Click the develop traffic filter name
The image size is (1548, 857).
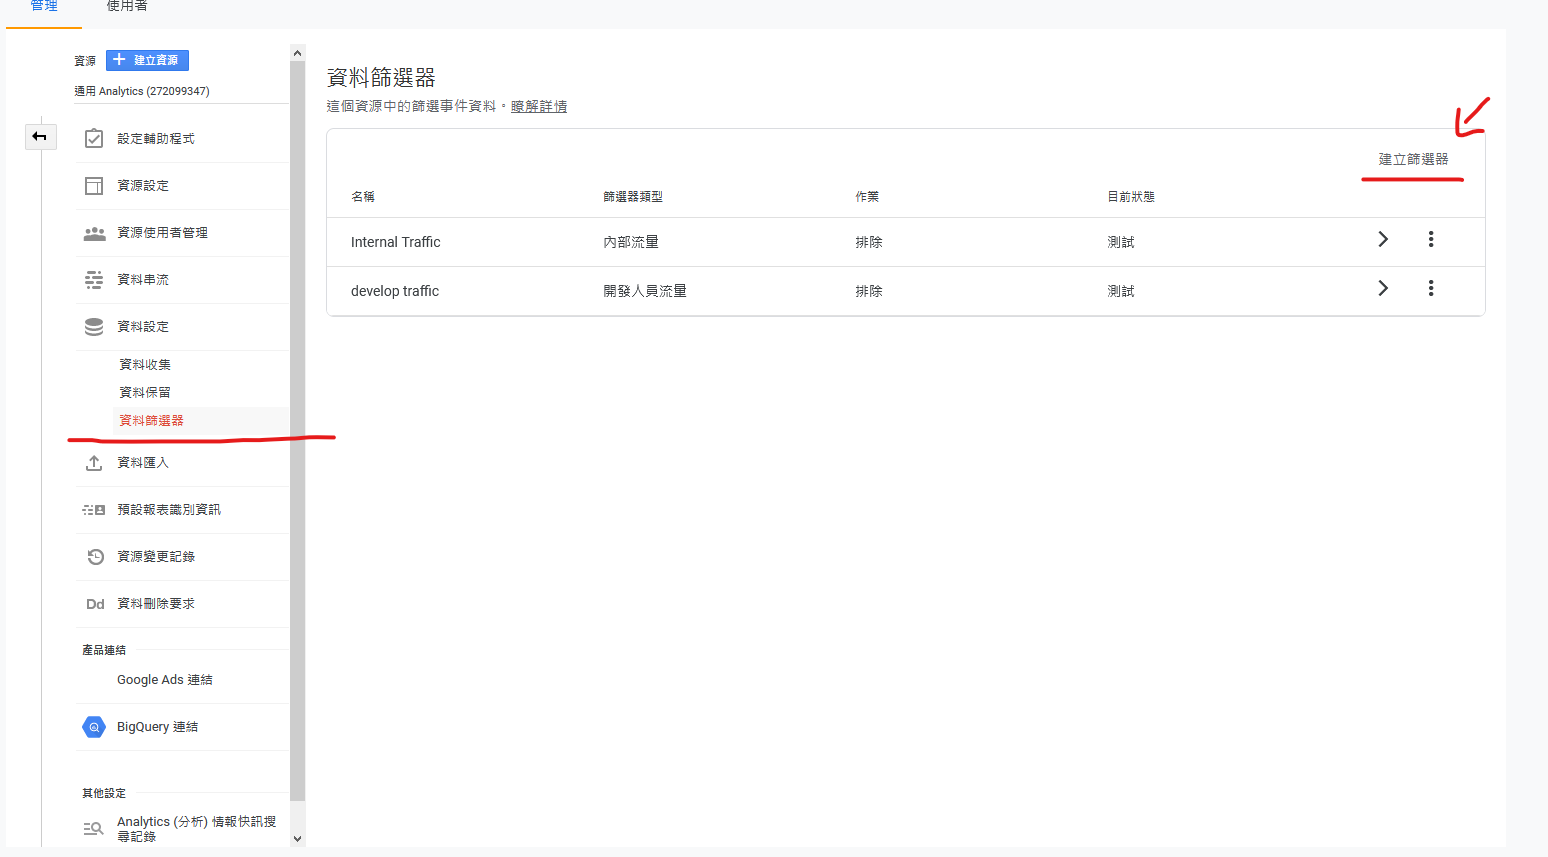[395, 291]
